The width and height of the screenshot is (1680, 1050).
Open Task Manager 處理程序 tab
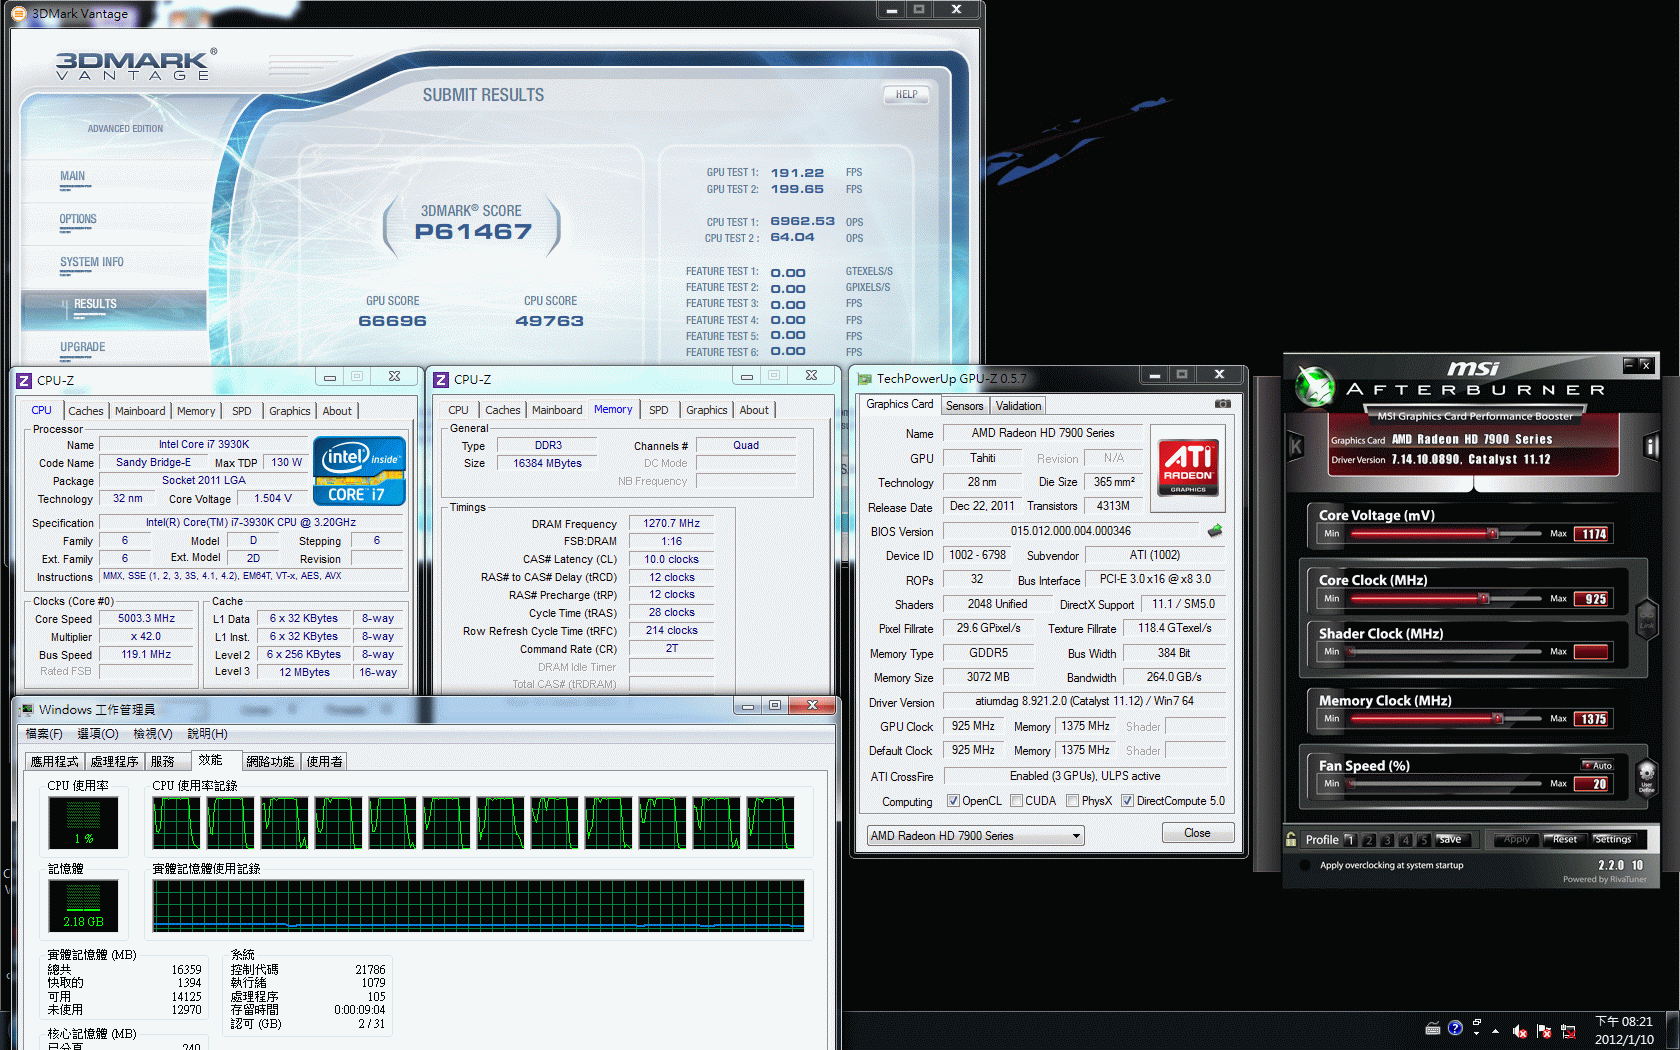(x=115, y=762)
